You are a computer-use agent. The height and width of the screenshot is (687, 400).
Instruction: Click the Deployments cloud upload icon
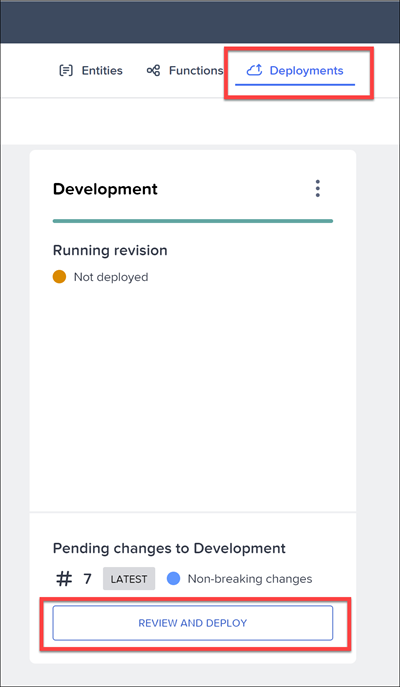point(255,70)
